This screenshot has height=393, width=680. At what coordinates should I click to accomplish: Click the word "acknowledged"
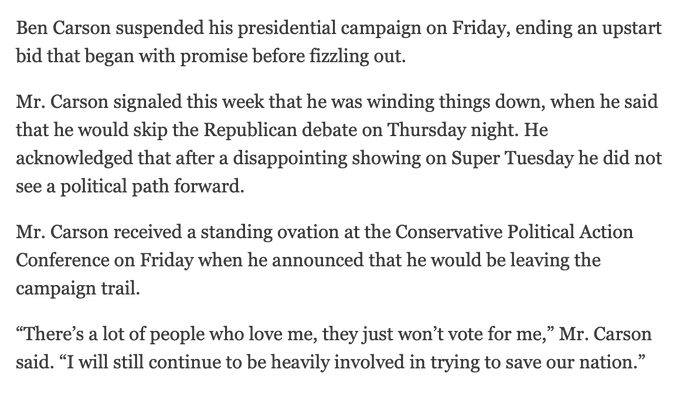pos(75,159)
